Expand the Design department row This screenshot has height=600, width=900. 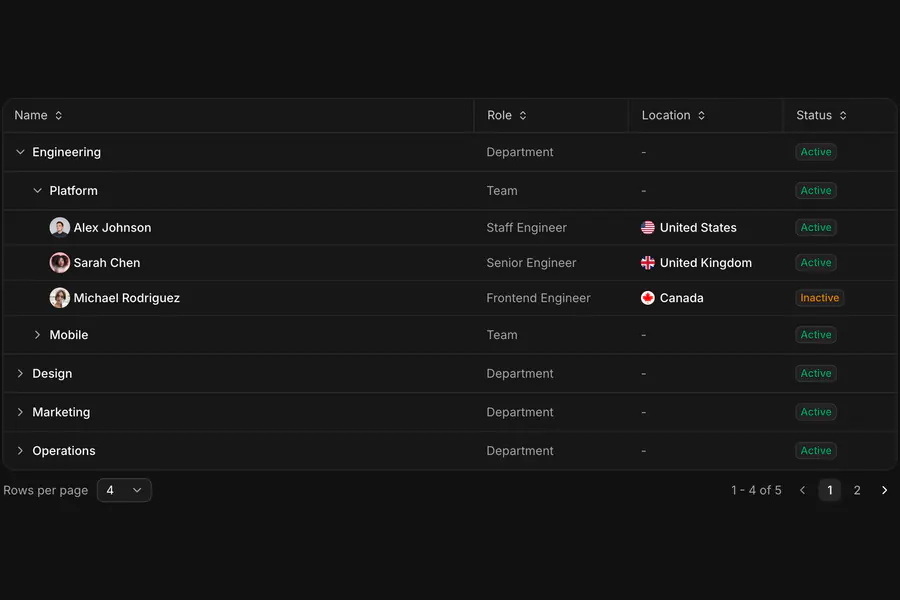pos(20,373)
